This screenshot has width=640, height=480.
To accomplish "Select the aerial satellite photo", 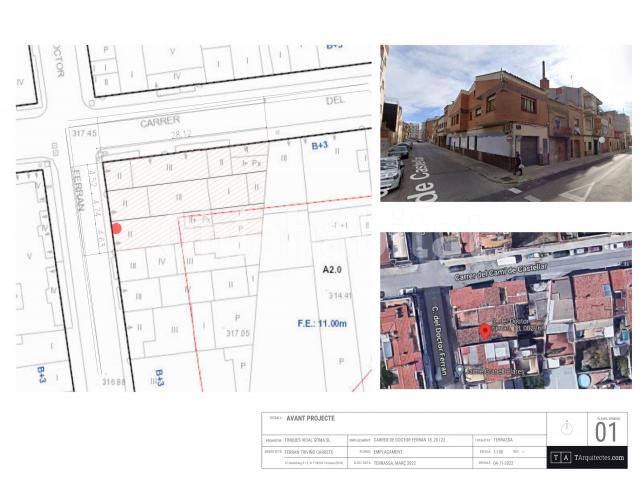I will click(505, 310).
